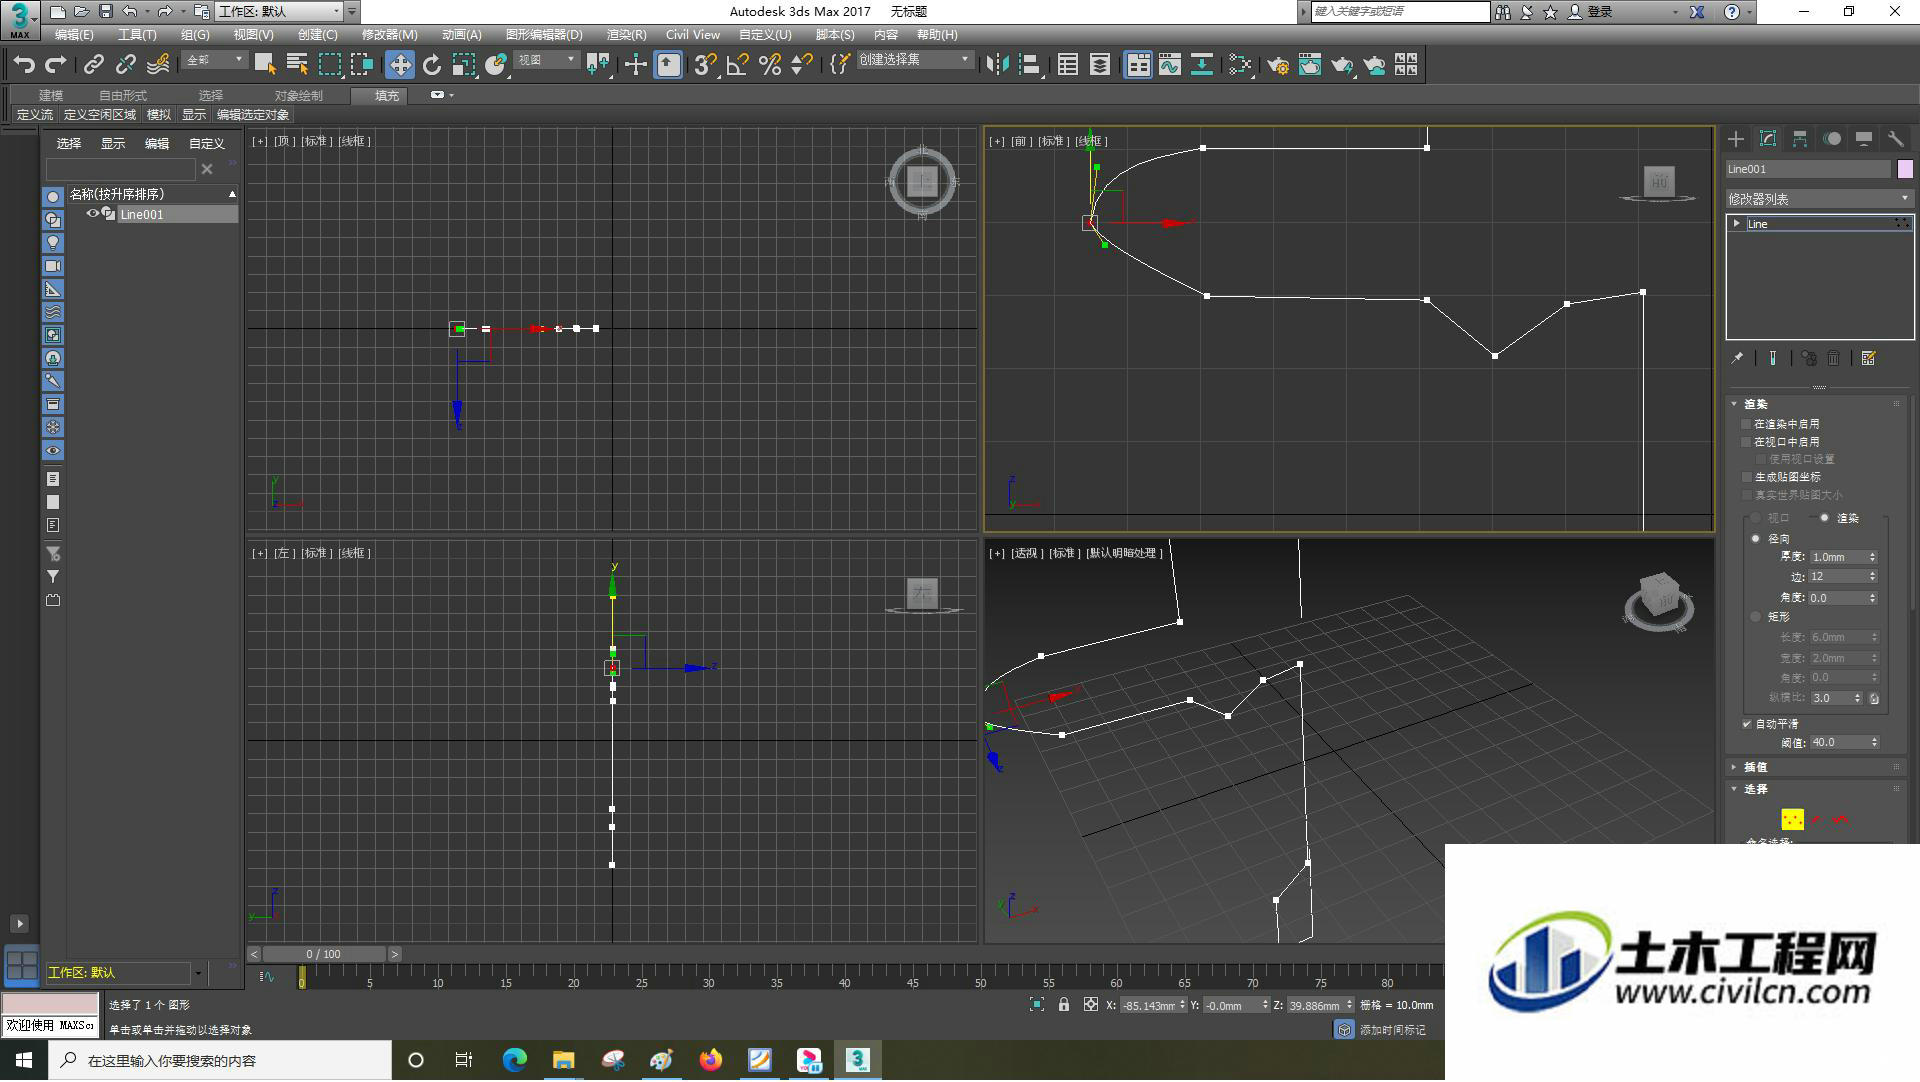Select Vertex sub-object level icon
The width and height of the screenshot is (1920, 1082).
[1792, 820]
